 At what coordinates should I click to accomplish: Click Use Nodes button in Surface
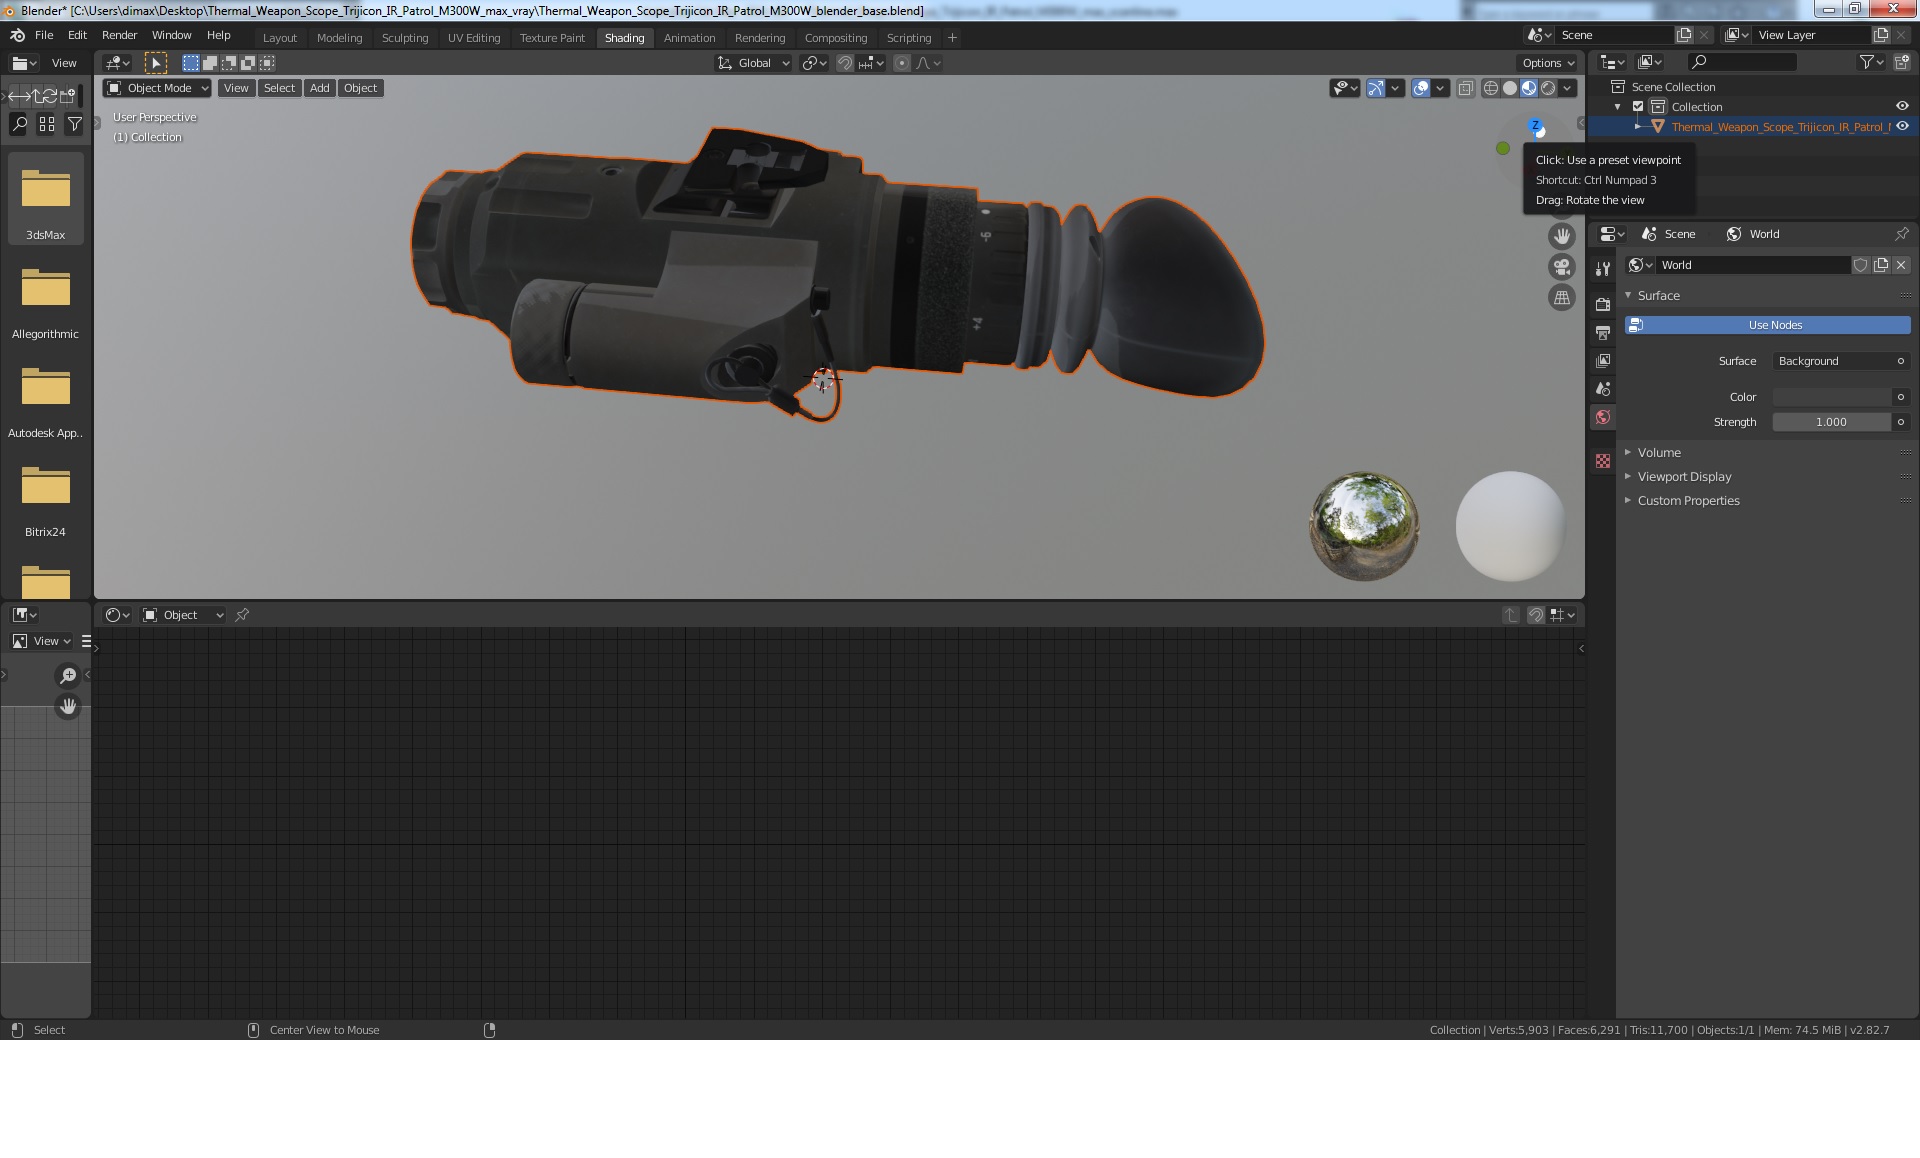coord(1775,324)
